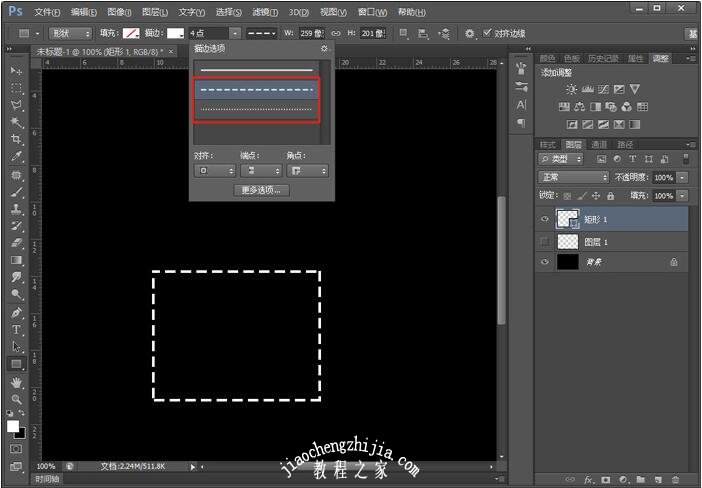Expand the 形状 tool mode dropdown
The width and height of the screenshot is (702, 488).
[70, 33]
